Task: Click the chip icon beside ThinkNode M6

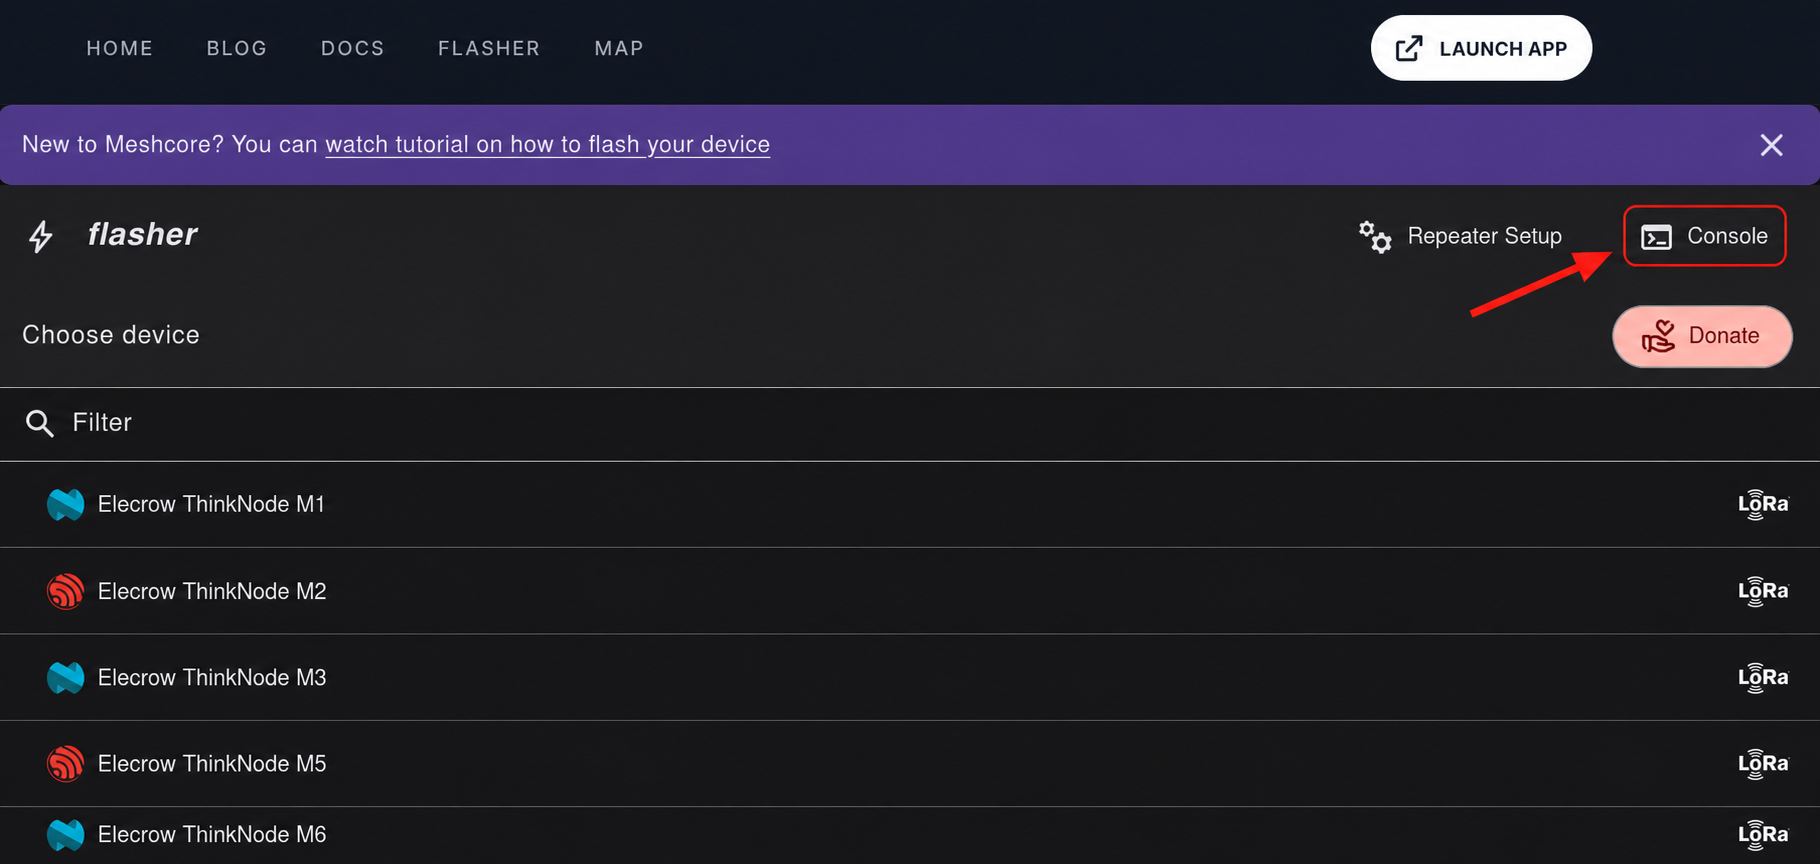Action: click(66, 834)
